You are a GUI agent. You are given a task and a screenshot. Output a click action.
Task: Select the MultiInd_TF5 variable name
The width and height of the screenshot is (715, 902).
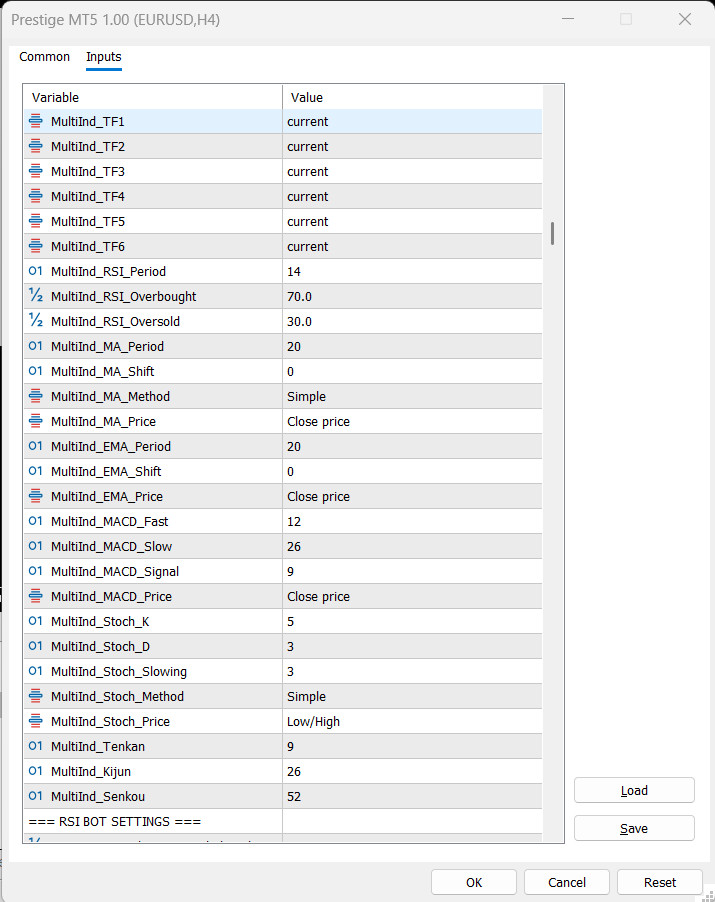87,221
